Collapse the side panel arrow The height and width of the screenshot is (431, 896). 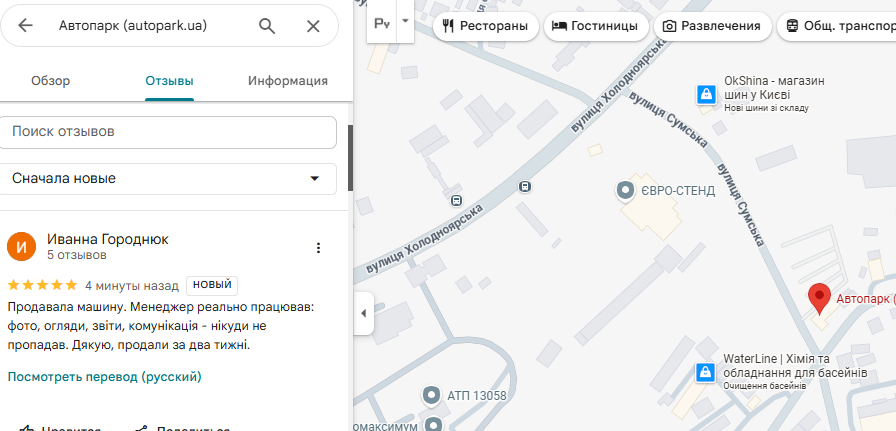tap(363, 313)
